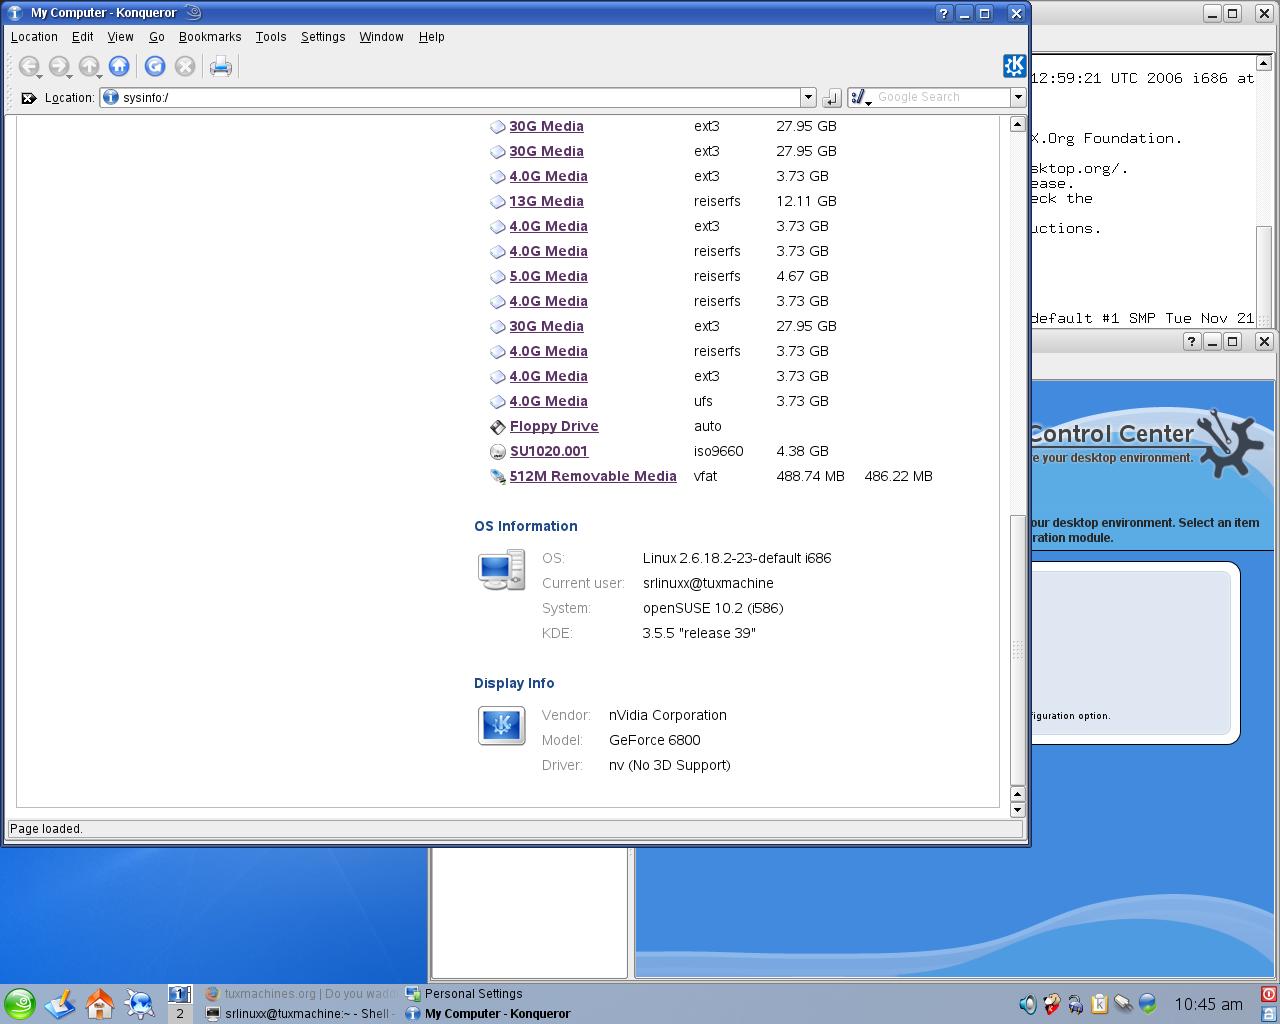
Task: Reload the sysinfo page
Action: click(155, 66)
